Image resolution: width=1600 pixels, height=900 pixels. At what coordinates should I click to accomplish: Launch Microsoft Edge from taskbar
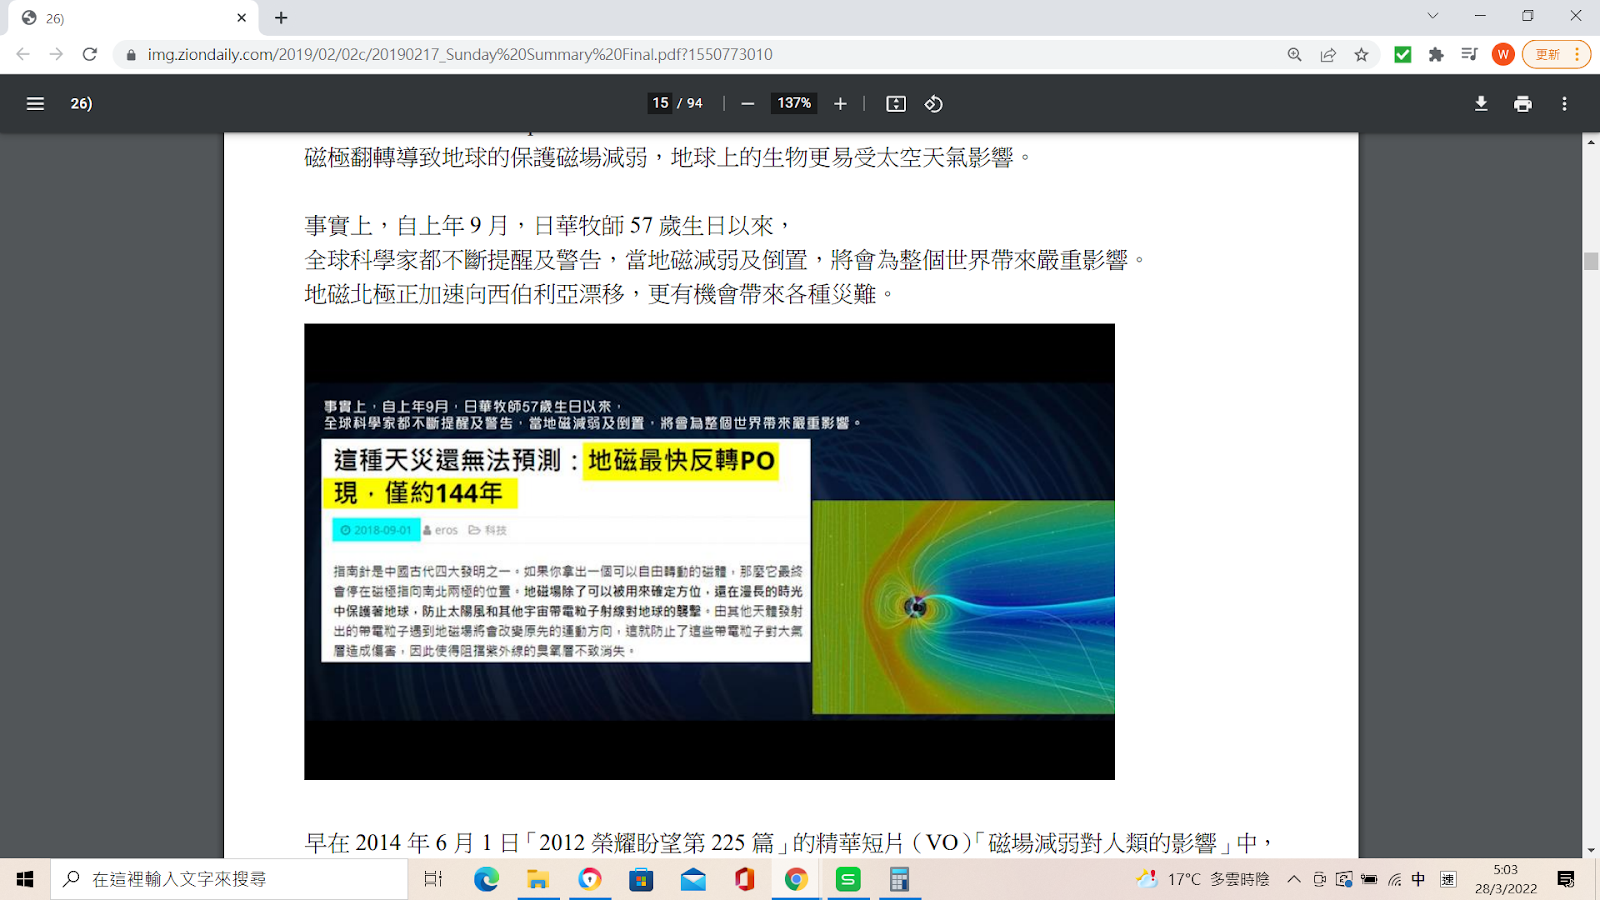coord(486,879)
